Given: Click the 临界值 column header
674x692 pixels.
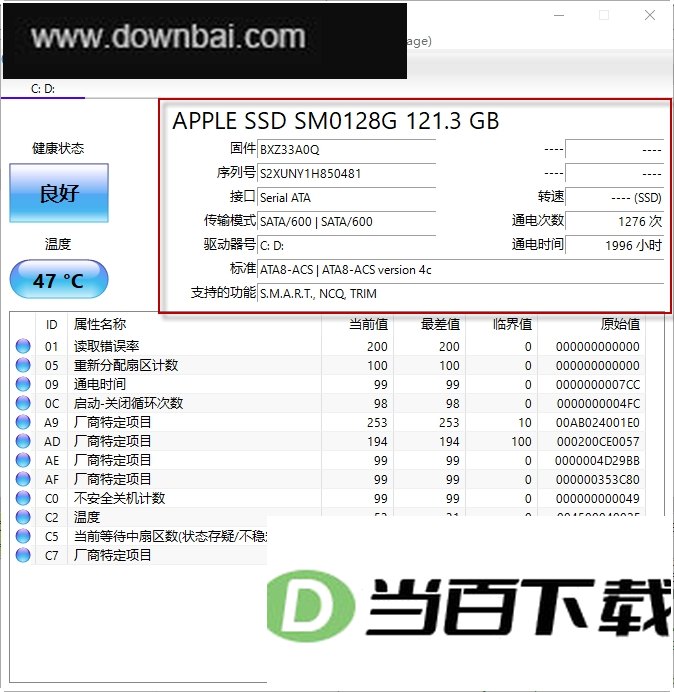Looking at the screenshot, I should click(x=501, y=324).
